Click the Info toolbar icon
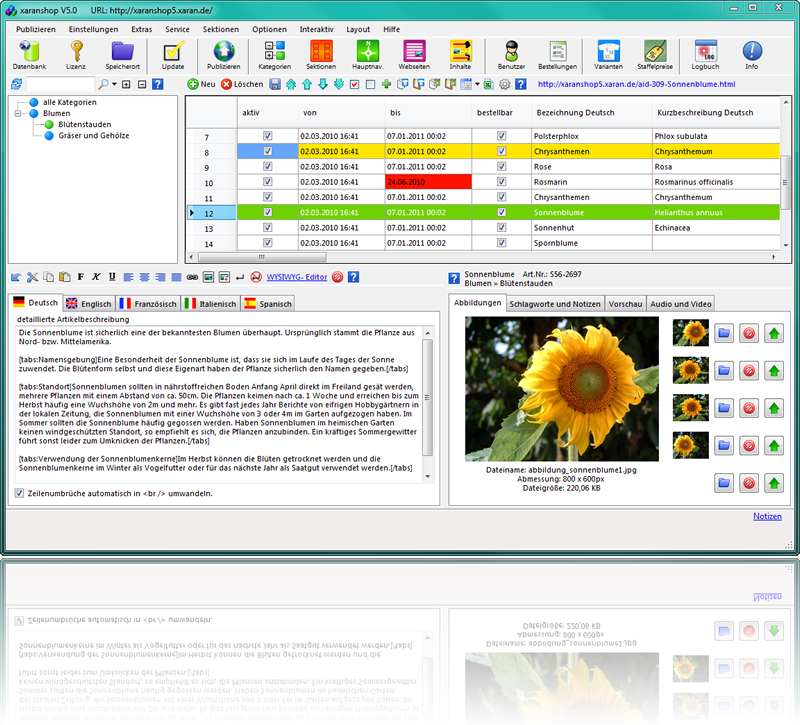The width and height of the screenshot is (800, 725). [x=752, y=55]
